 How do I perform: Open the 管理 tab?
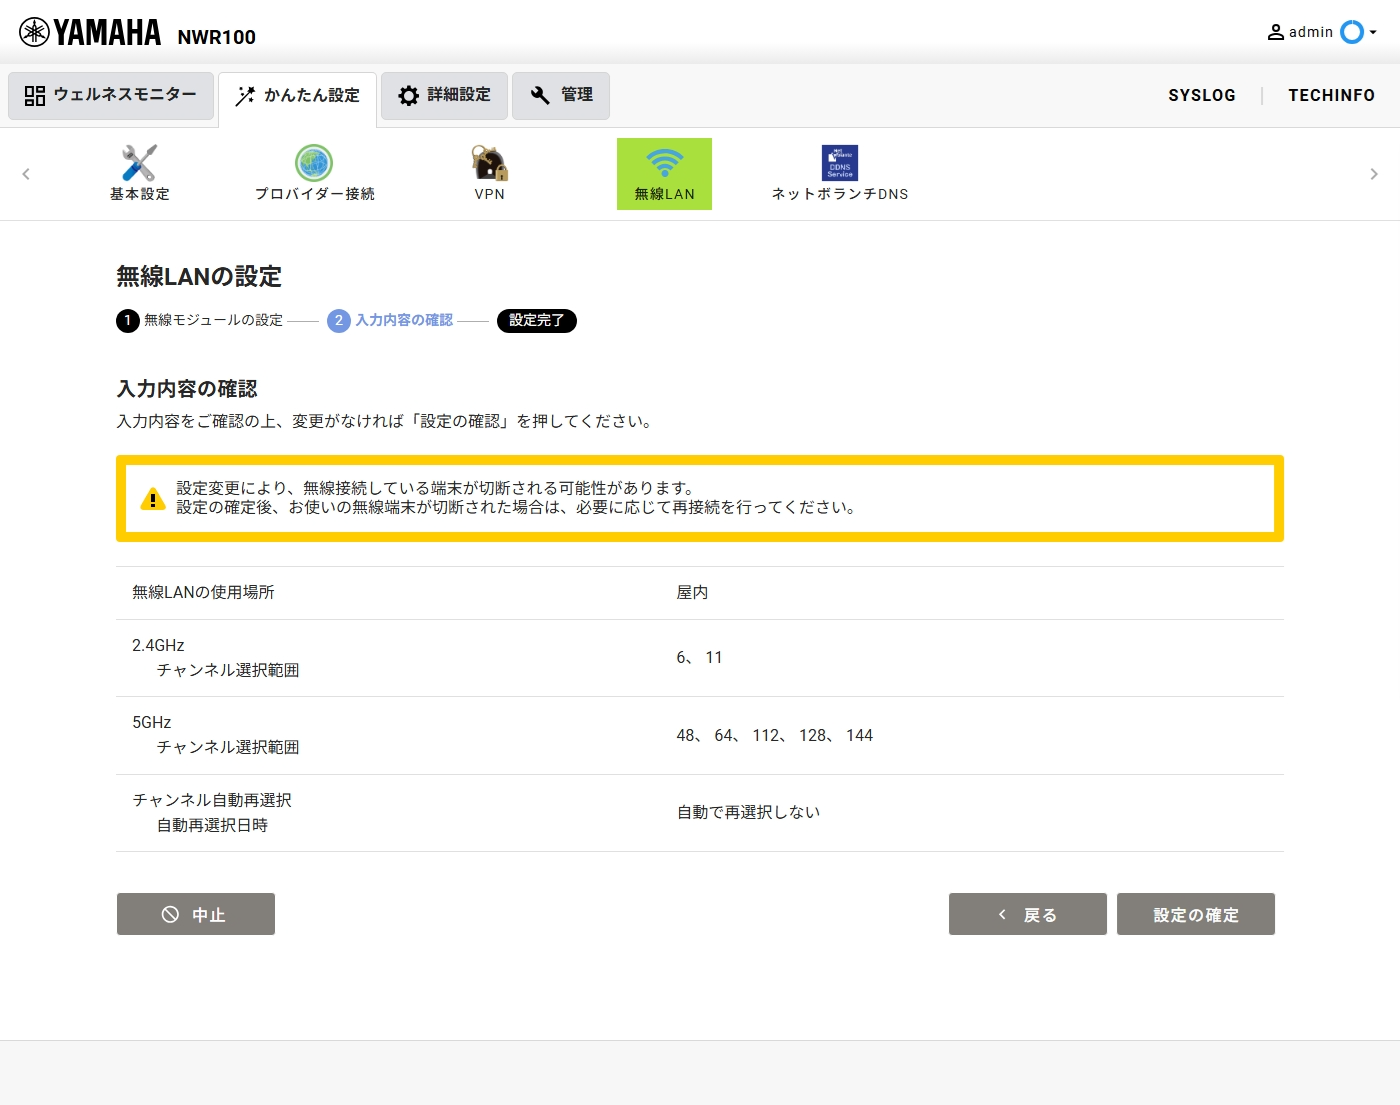click(561, 95)
